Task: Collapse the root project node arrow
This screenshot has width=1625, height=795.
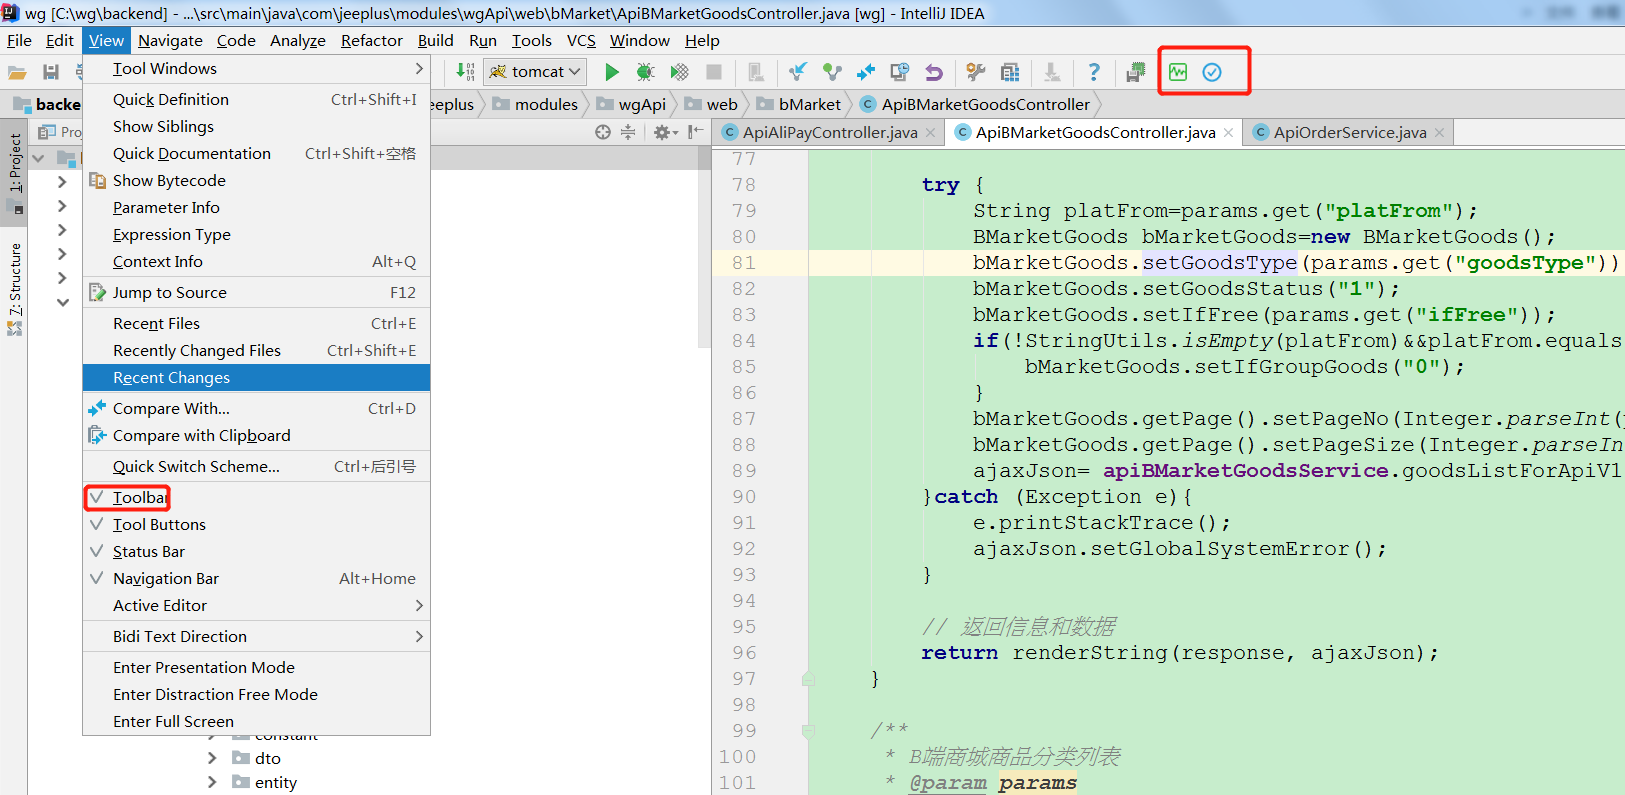Action: (x=39, y=158)
